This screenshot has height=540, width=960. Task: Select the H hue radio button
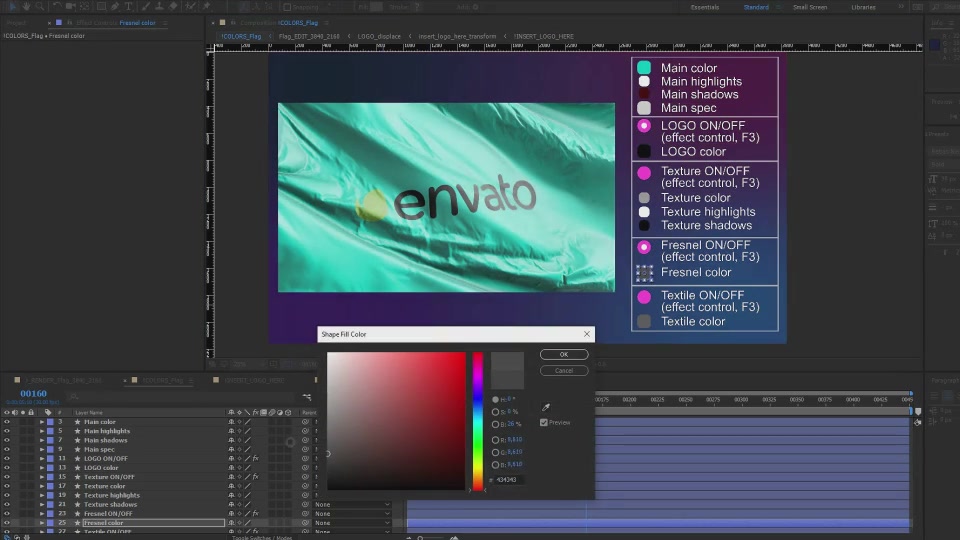pyautogui.click(x=495, y=399)
